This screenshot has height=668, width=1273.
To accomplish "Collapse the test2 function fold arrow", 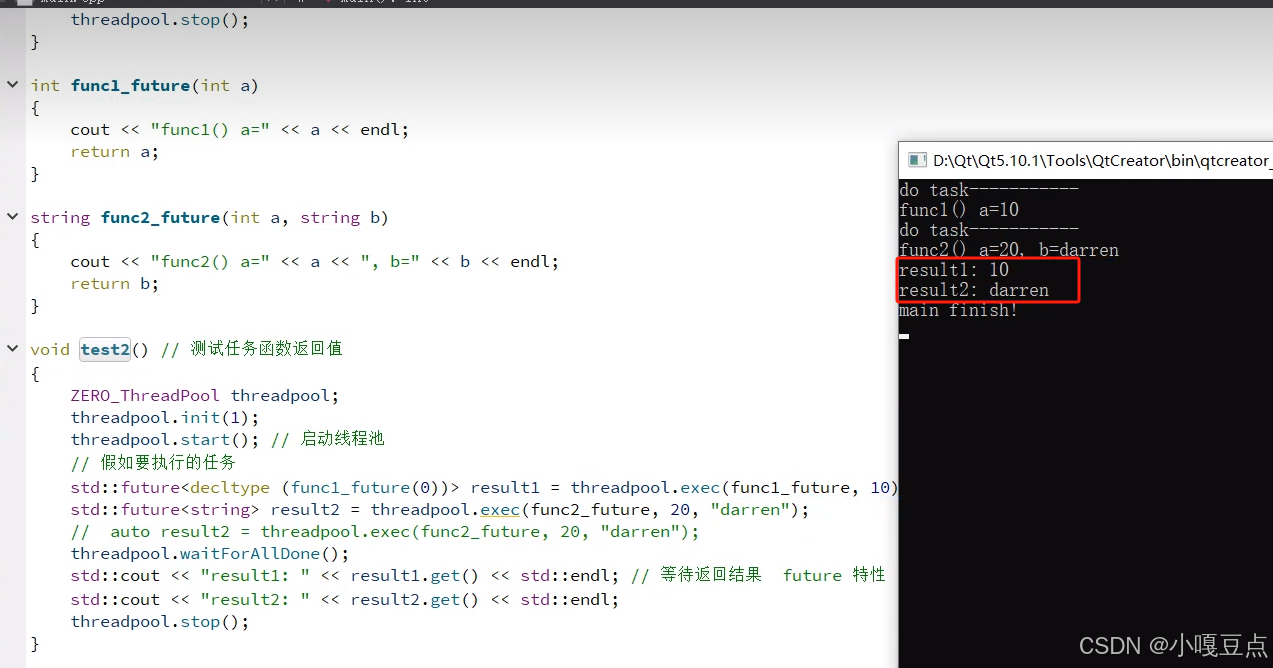I will pos(12,349).
